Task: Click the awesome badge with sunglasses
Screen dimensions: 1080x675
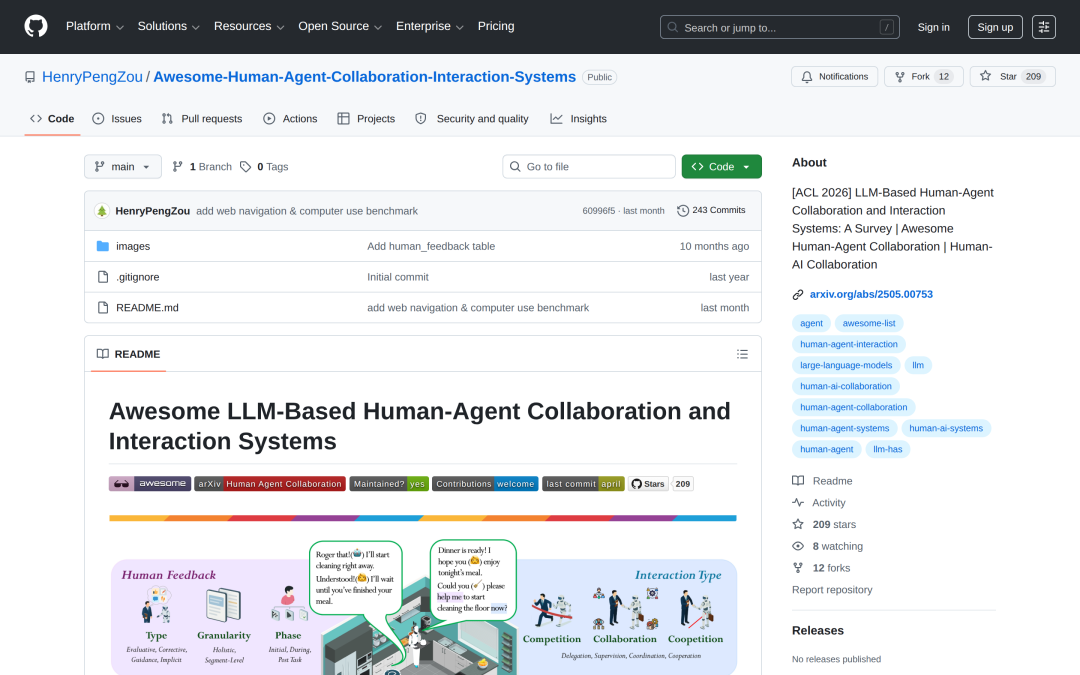Action: tap(149, 484)
